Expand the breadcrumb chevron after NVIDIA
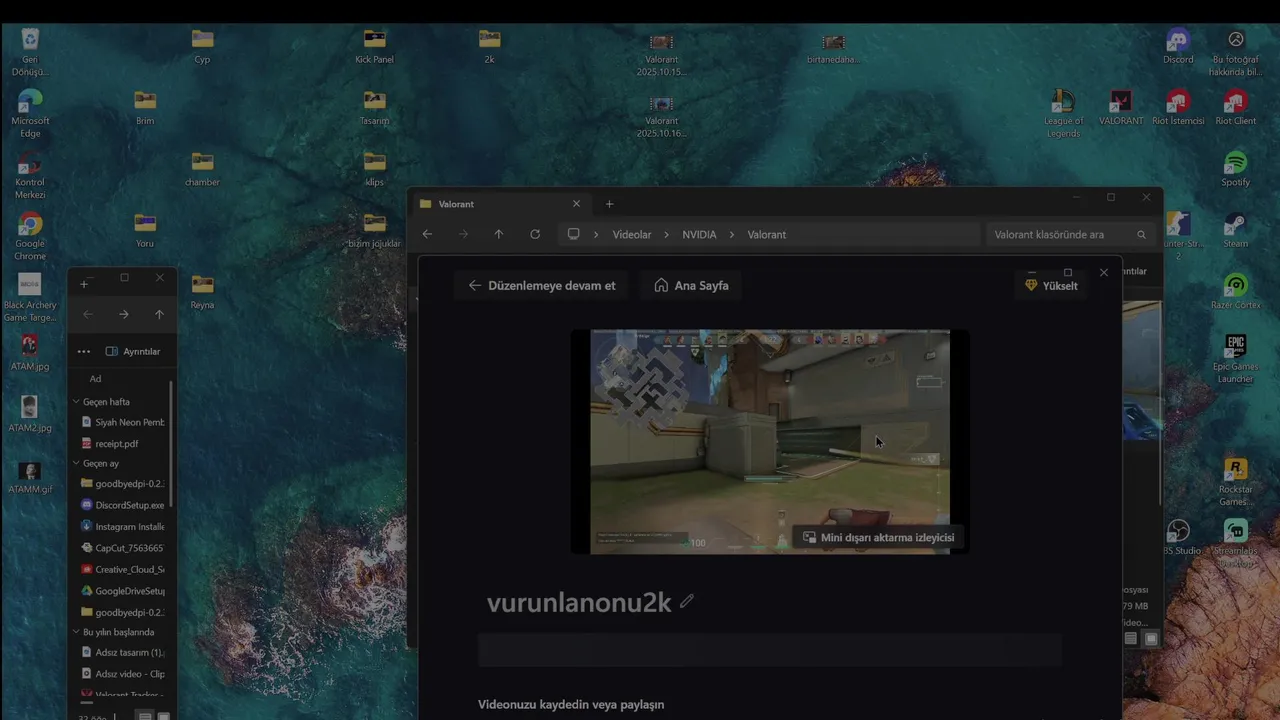 point(731,234)
